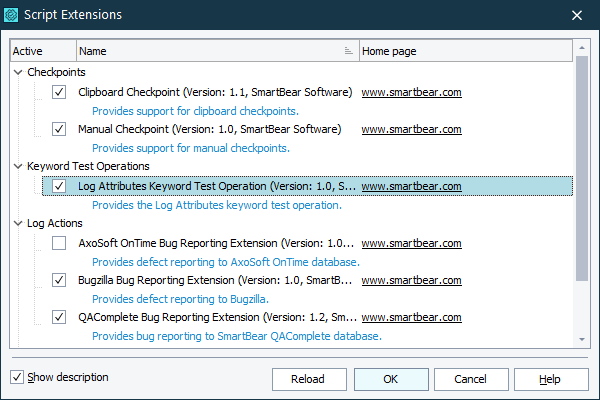Click the Cancel button
The height and width of the screenshot is (400, 600).
click(x=469, y=379)
